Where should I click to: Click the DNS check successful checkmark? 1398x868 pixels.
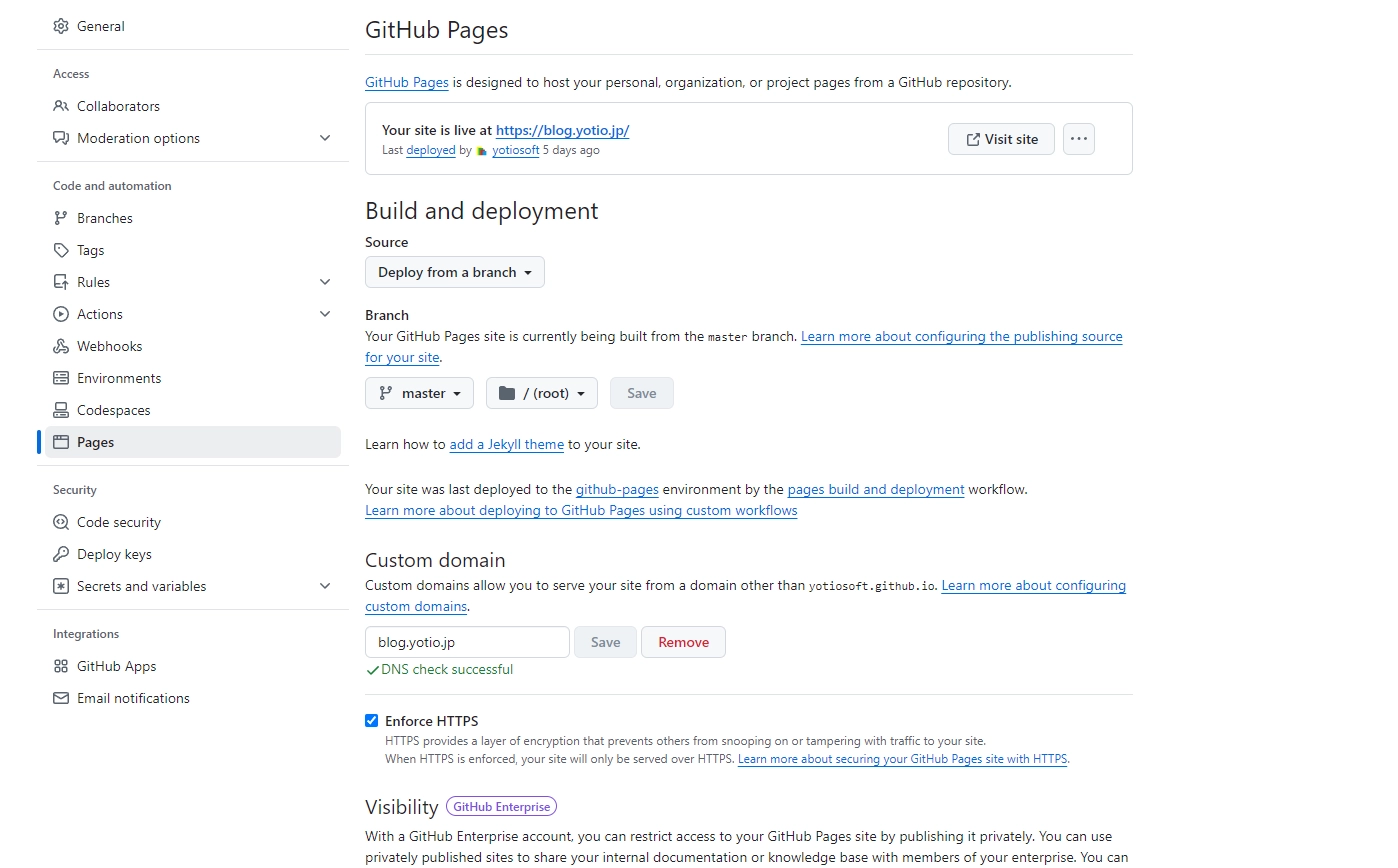(x=372, y=670)
